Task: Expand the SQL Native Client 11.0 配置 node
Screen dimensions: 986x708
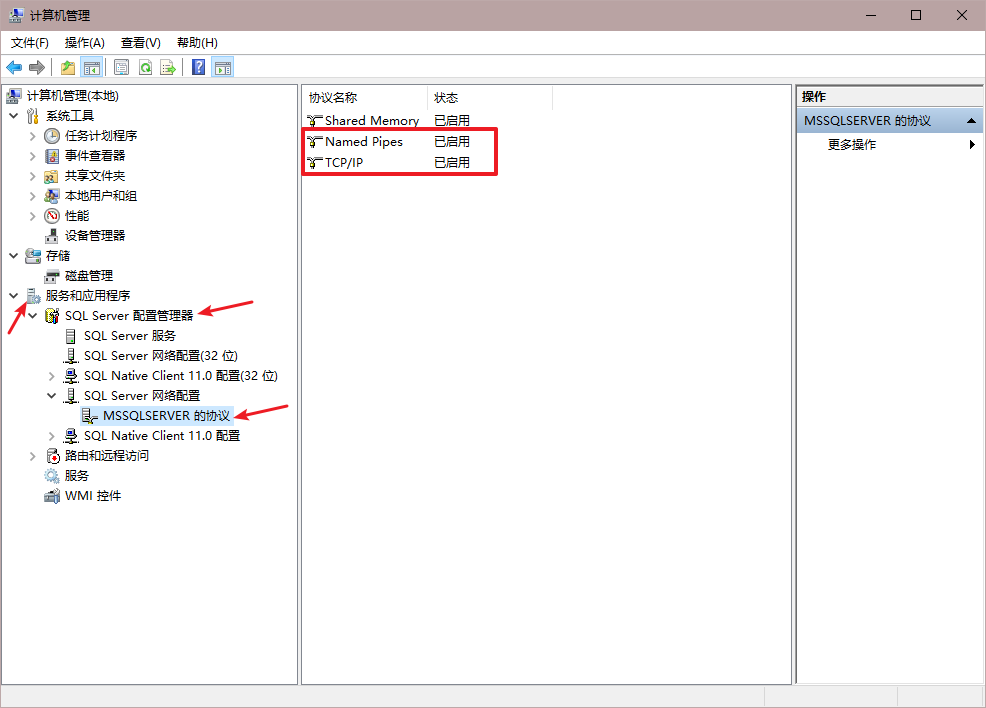Action: pos(52,436)
